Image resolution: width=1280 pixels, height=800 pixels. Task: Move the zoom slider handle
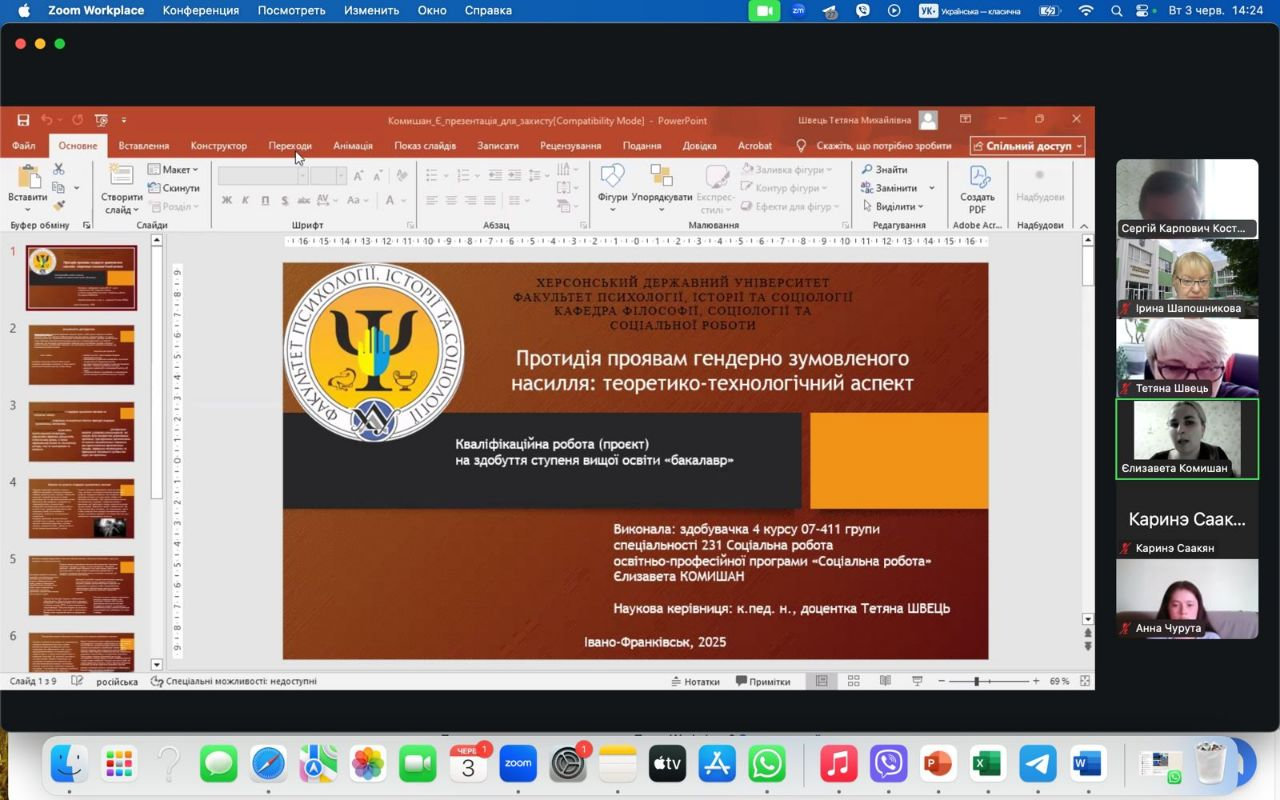[x=976, y=681]
